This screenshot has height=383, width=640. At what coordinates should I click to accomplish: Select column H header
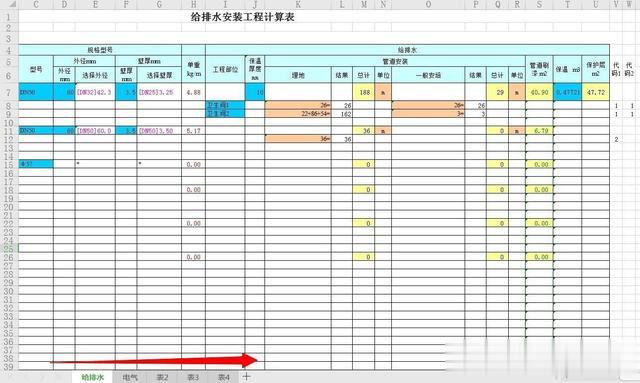point(193,4)
